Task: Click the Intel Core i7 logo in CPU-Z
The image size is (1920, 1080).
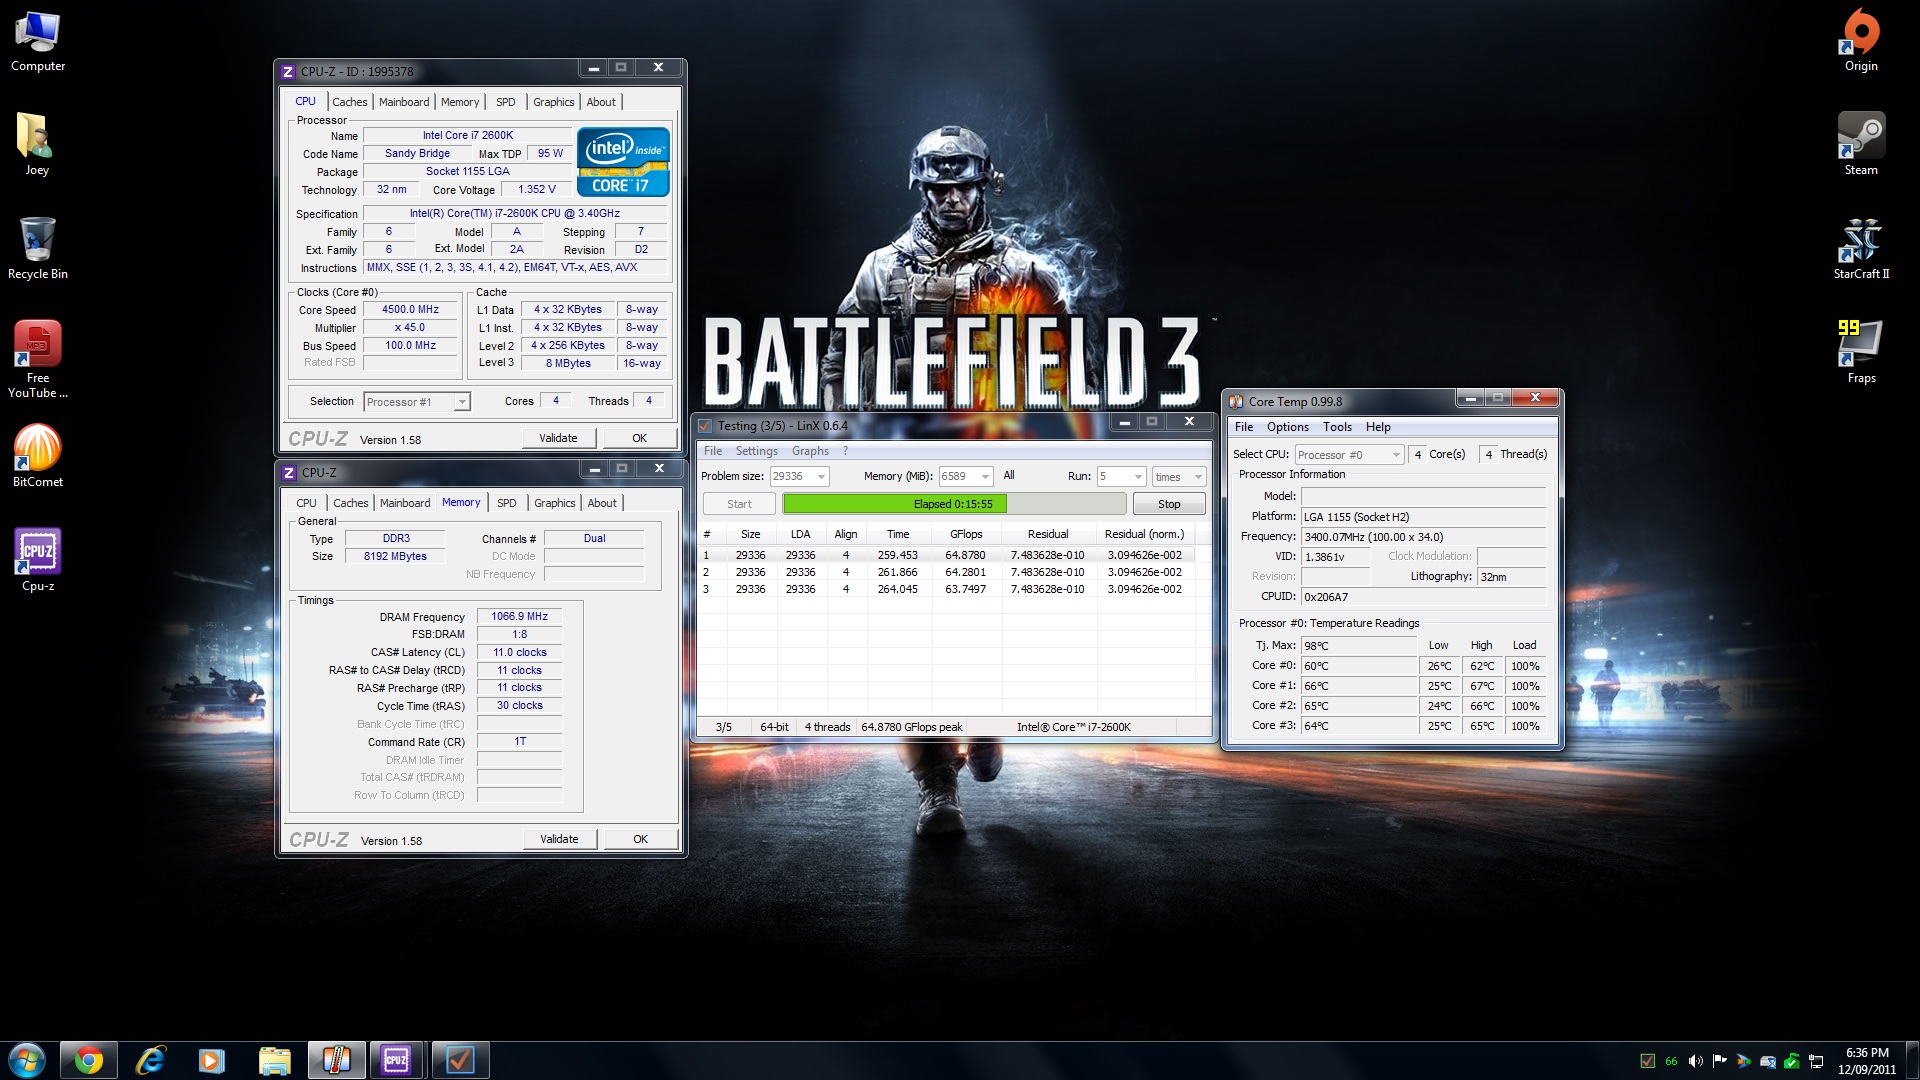Action: pos(623,162)
